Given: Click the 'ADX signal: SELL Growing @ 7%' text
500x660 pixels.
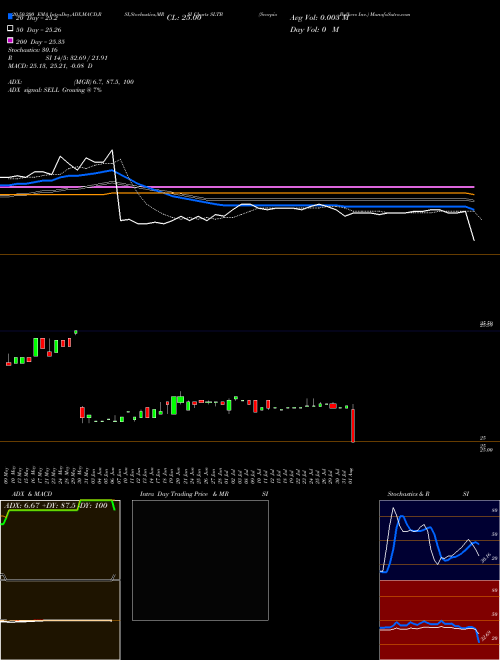Looking at the screenshot, I should tap(55, 90).
